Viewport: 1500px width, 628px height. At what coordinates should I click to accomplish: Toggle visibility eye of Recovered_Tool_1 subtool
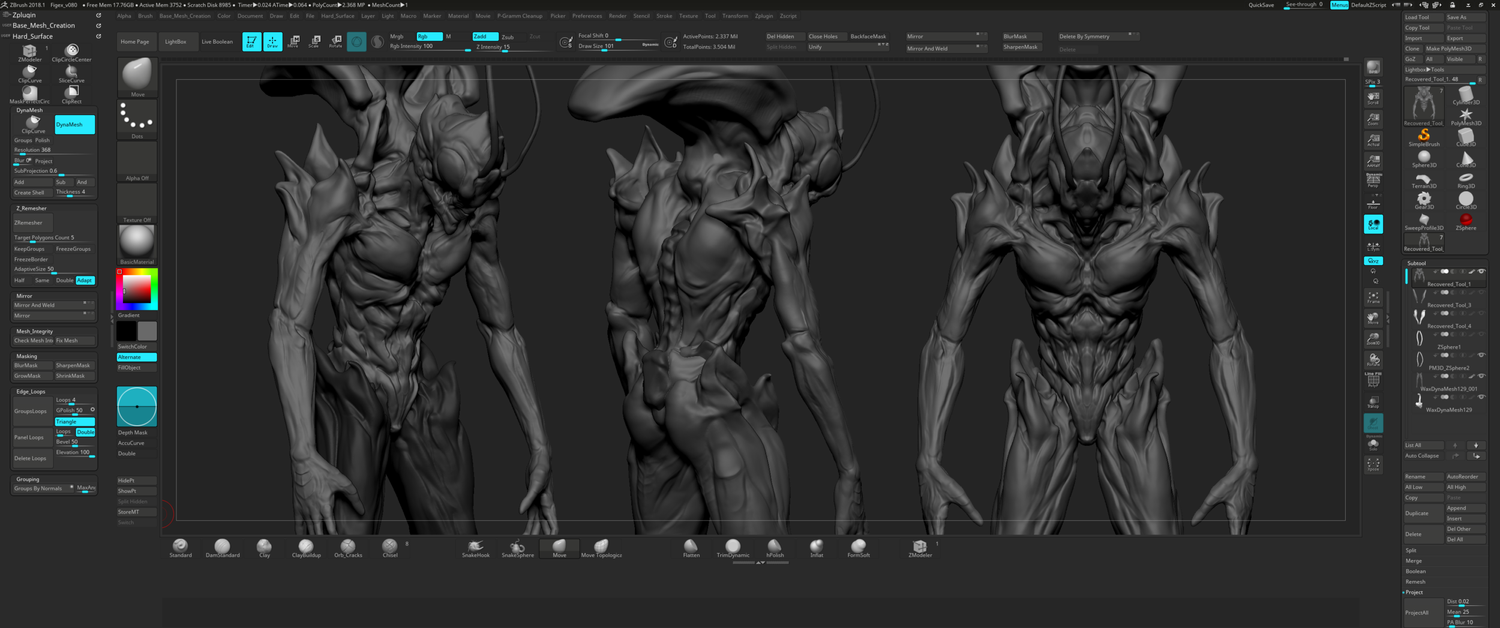[1483, 271]
